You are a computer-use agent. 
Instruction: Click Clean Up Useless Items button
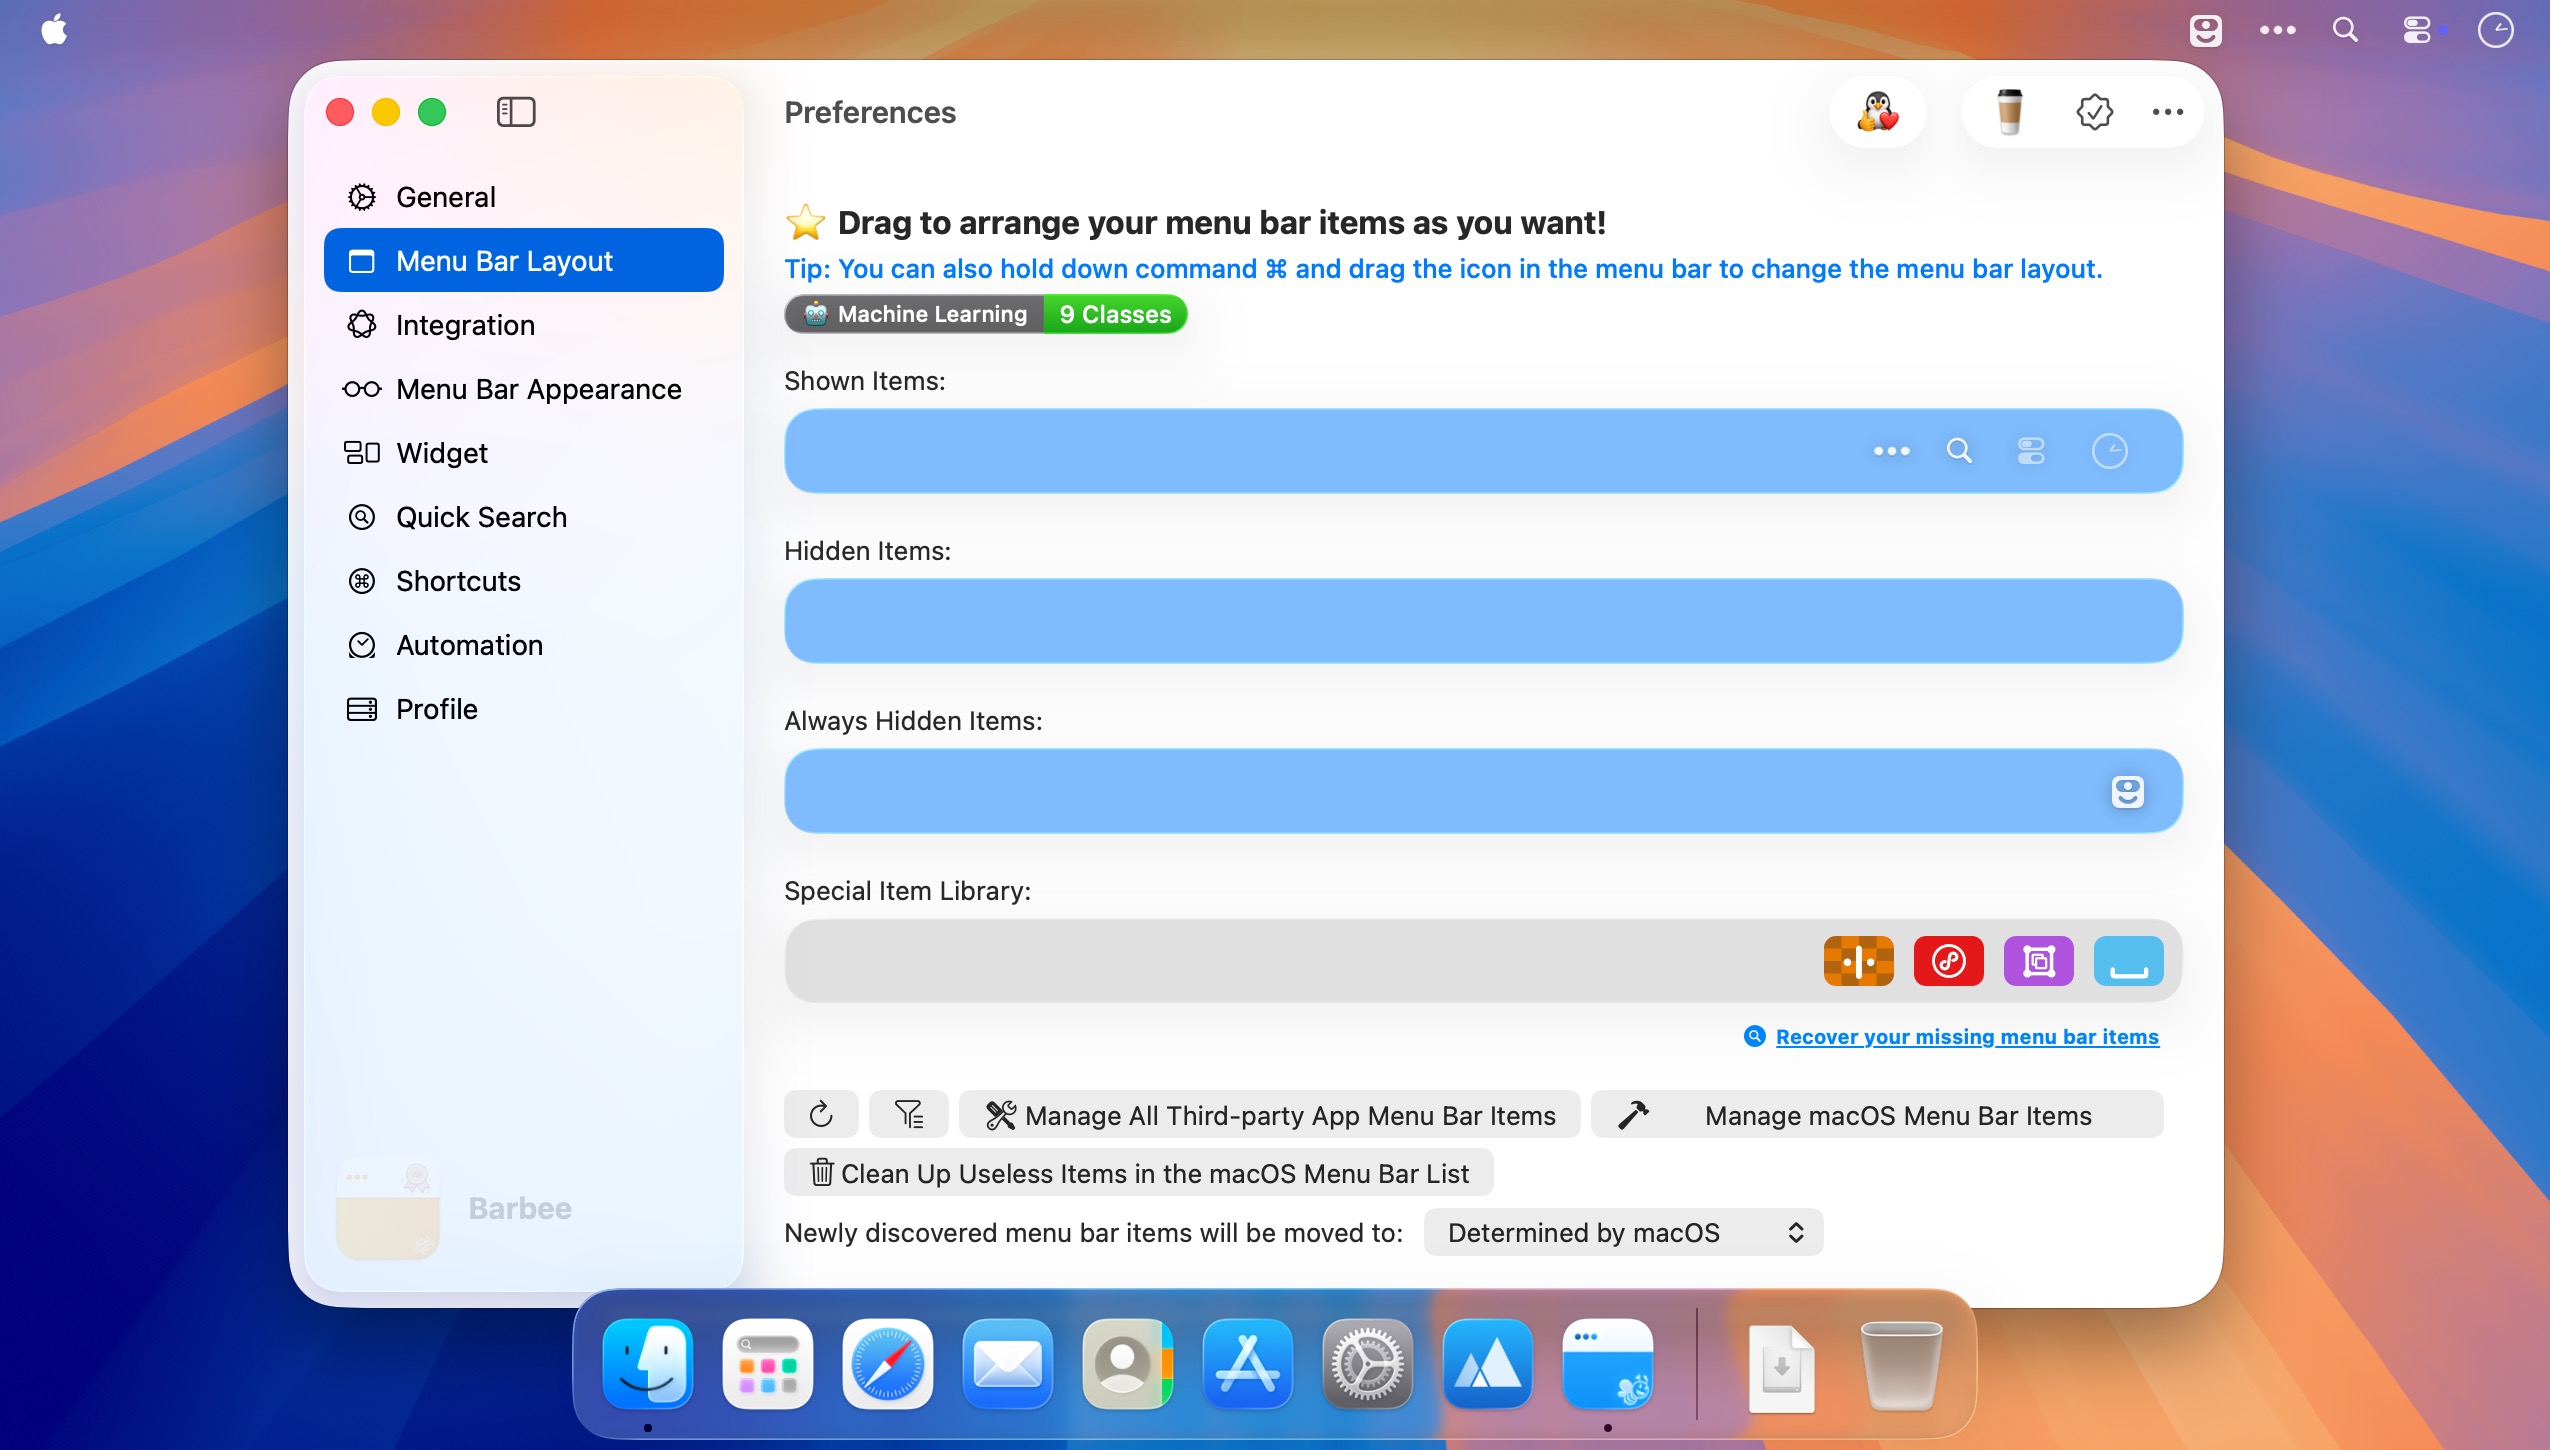click(1138, 1172)
